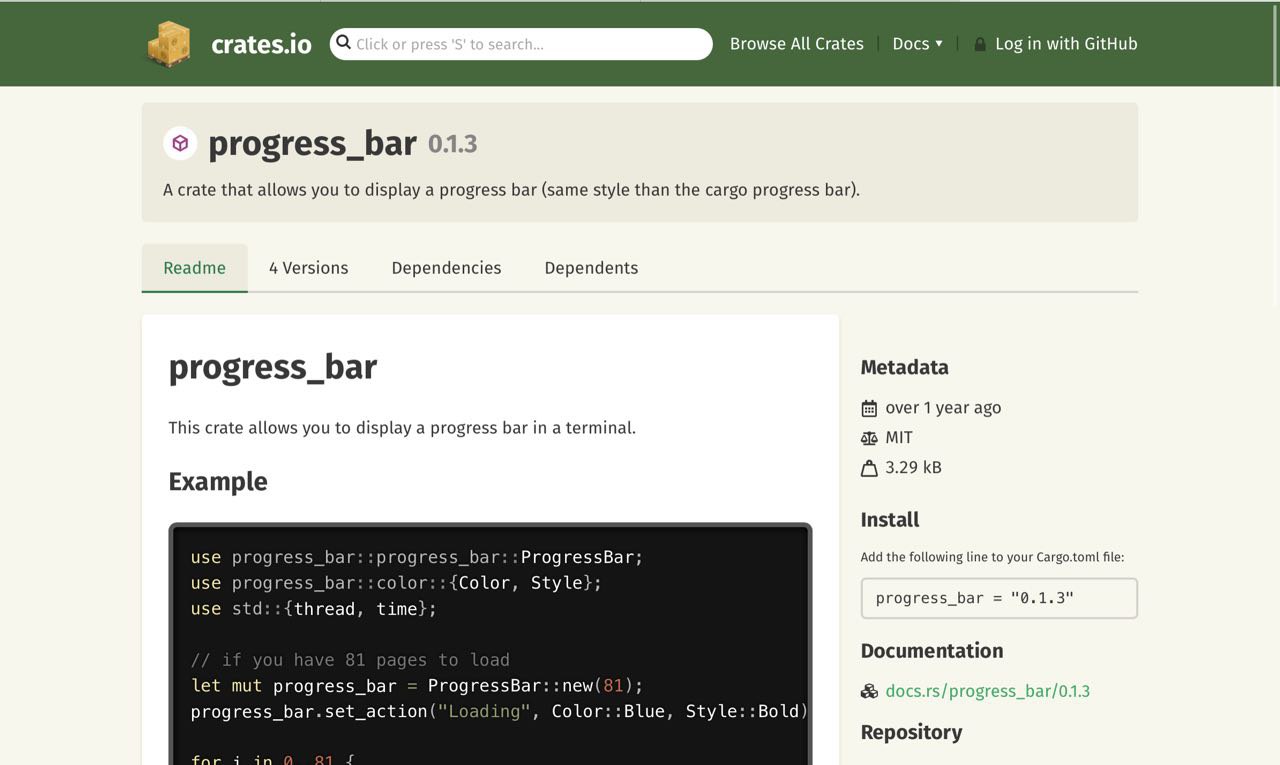Open the Docs dropdown menu
1280x765 pixels.
coord(917,44)
